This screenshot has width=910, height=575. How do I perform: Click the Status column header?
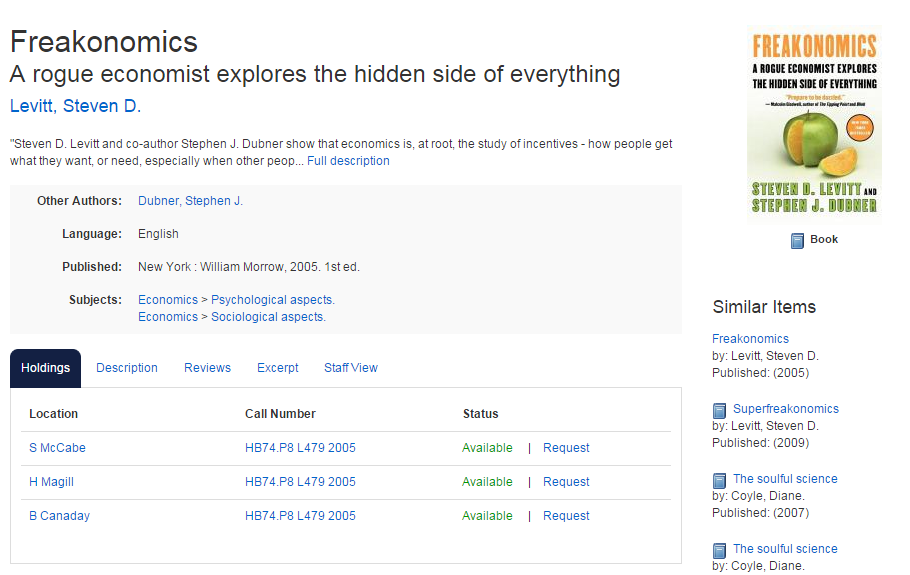481,414
